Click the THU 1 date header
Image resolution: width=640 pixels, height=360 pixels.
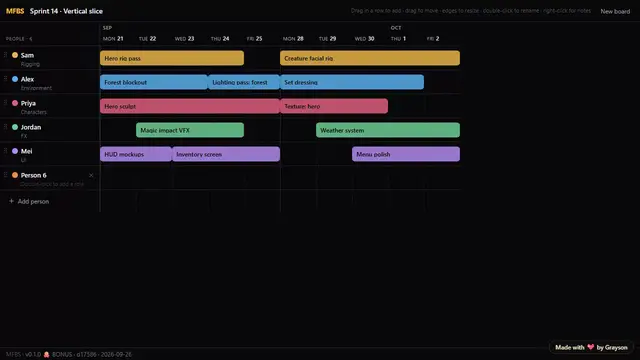(398, 38)
